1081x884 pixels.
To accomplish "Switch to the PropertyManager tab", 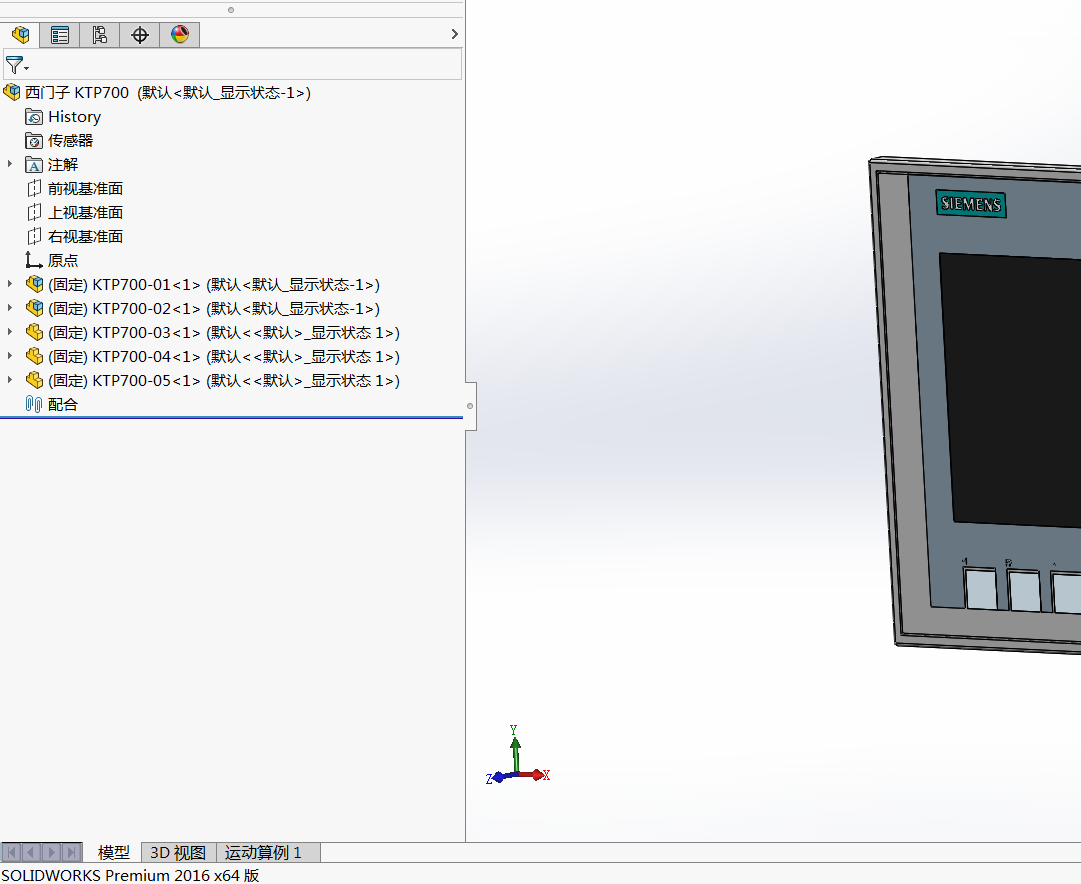I will (x=60, y=34).
